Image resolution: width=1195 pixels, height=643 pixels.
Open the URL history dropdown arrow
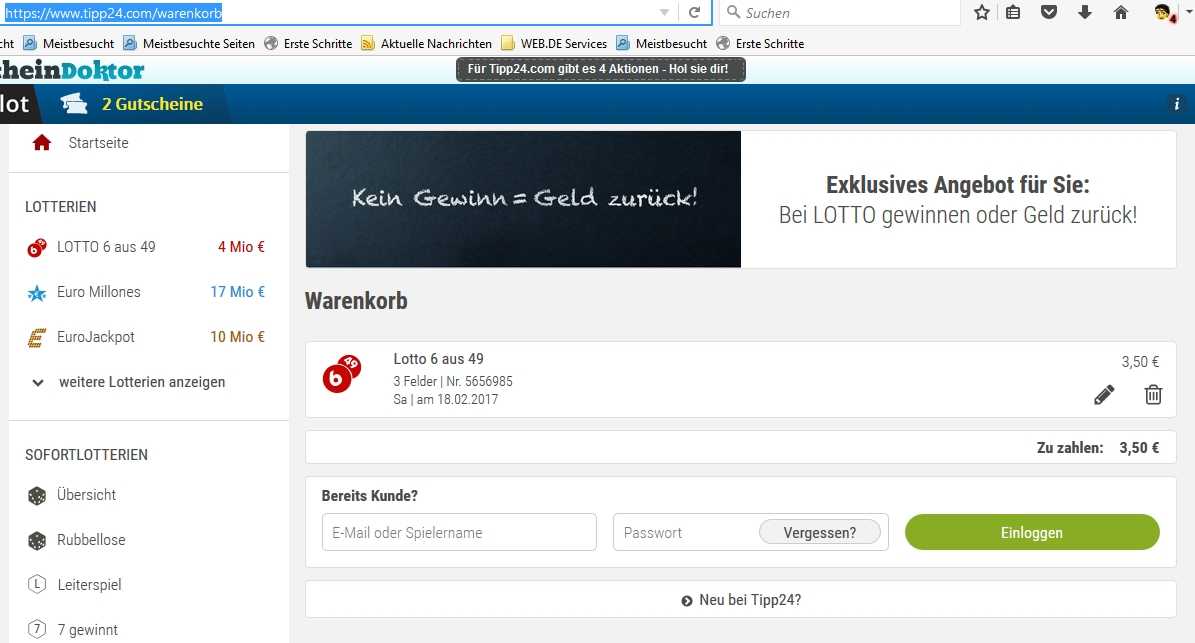tap(664, 12)
